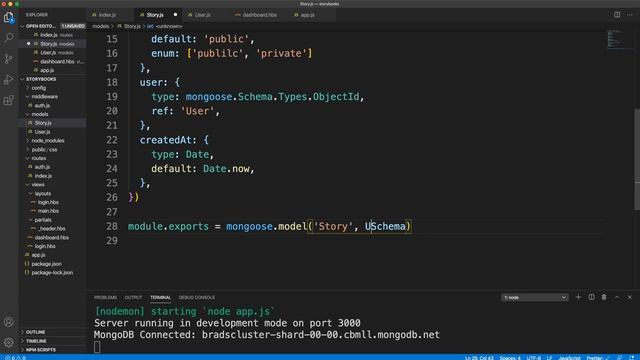Collapse the routes folder
Viewport: 640px width, 360px height.
(38, 158)
